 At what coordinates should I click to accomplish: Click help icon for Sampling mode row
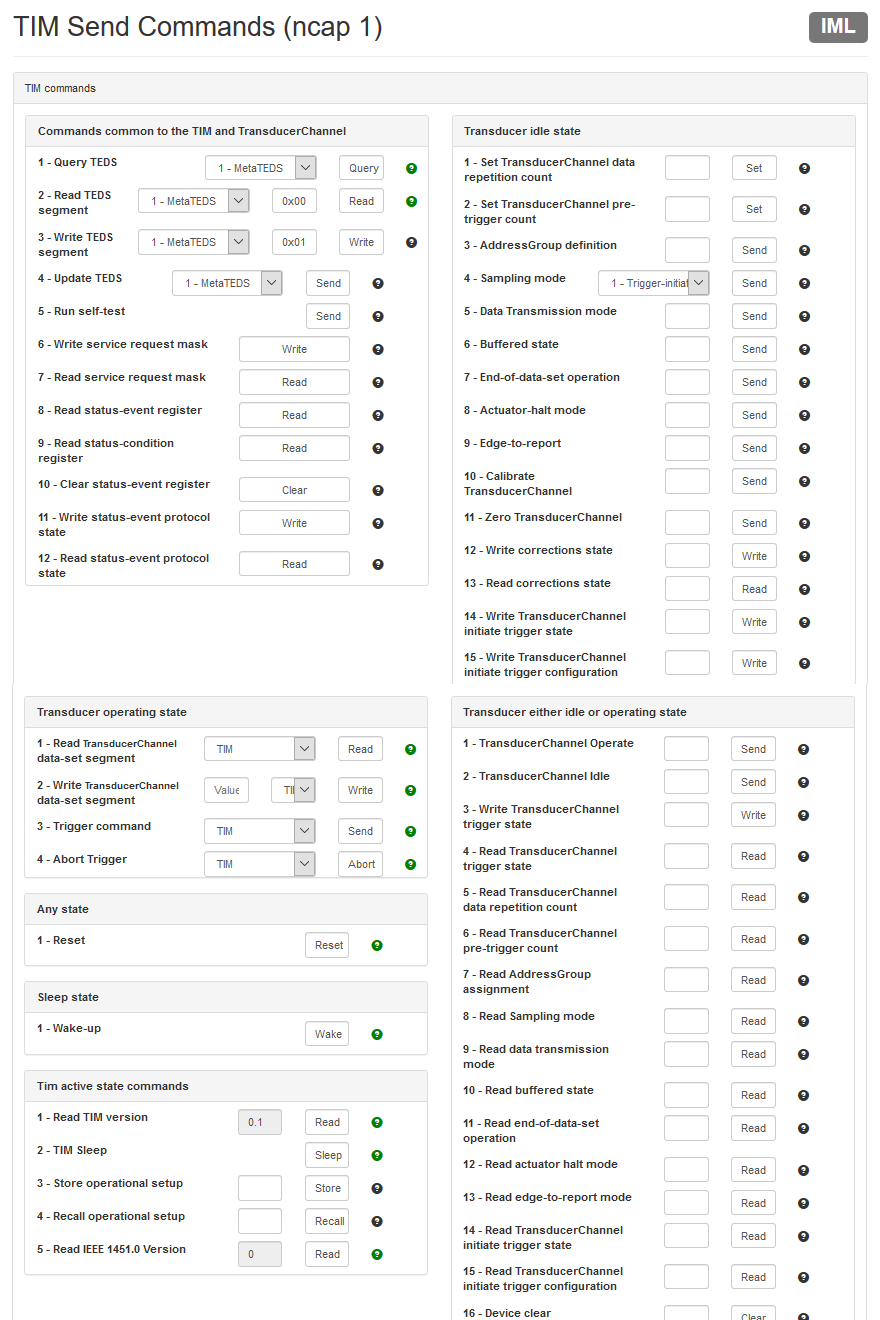point(804,283)
